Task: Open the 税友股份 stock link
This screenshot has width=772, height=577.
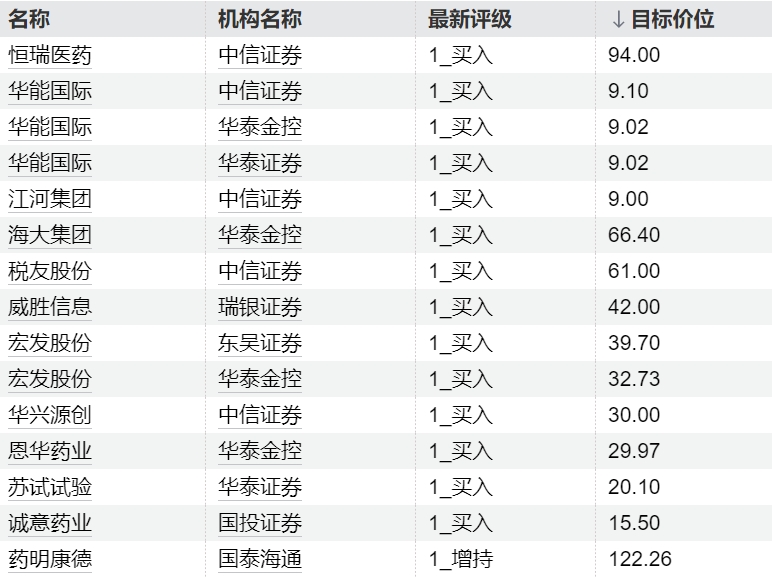Action: (50, 271)
